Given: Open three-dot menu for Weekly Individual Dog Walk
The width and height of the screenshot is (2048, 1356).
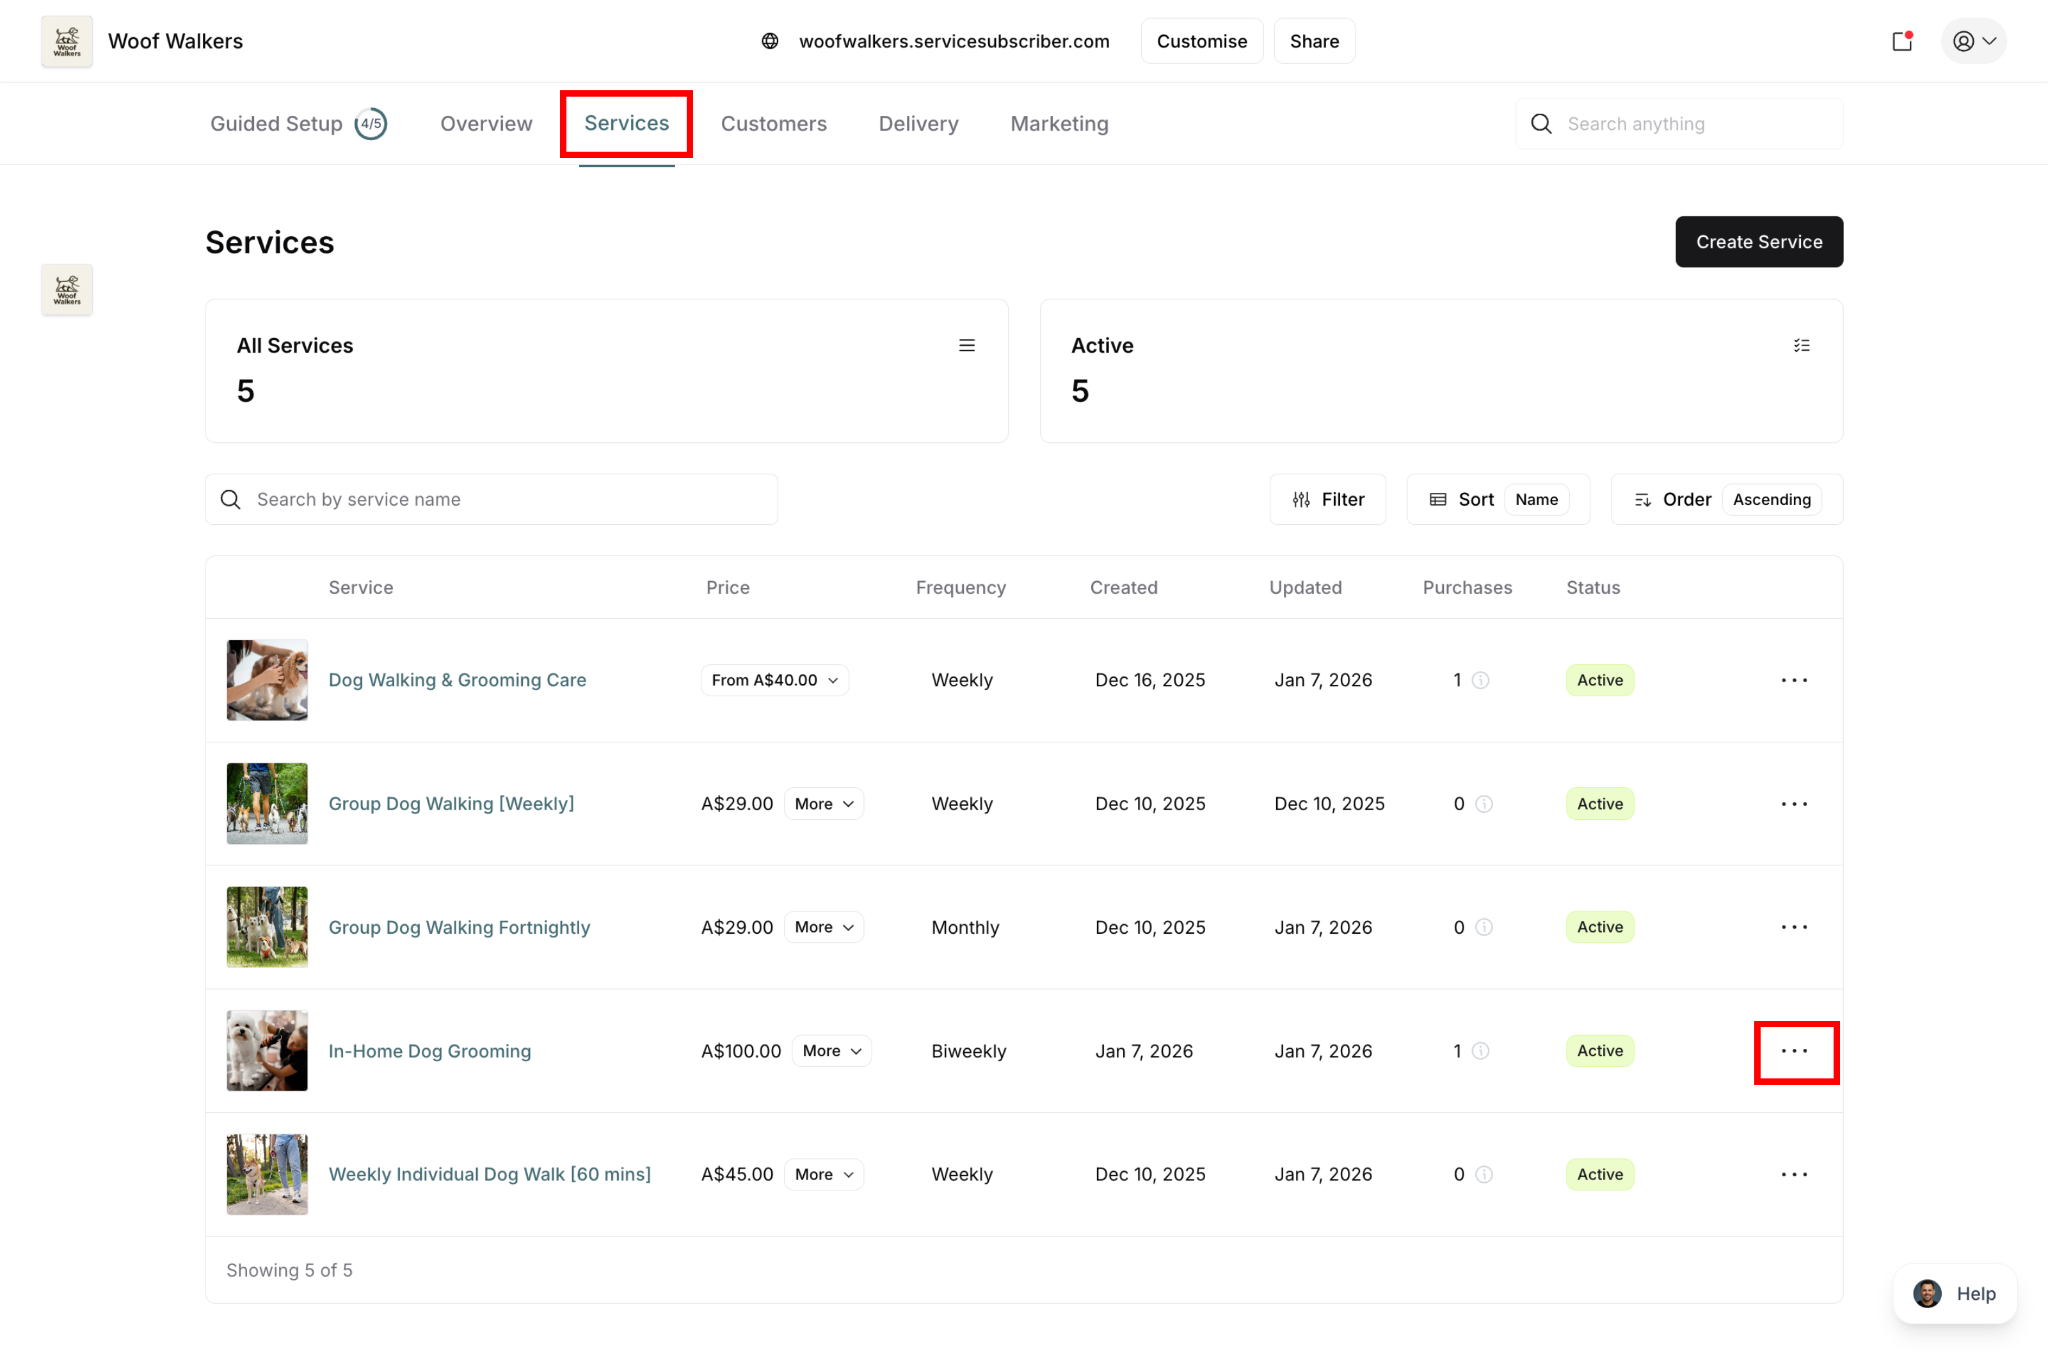Looking at the screenshot, I should click(1795, 1174).
